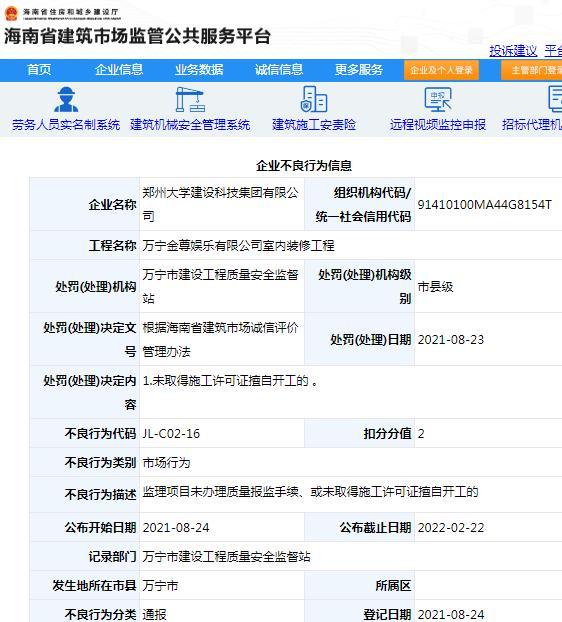Open the 诚信信息 menu
The height and width of the screenshot is (622, 562).
coord(279,70)
